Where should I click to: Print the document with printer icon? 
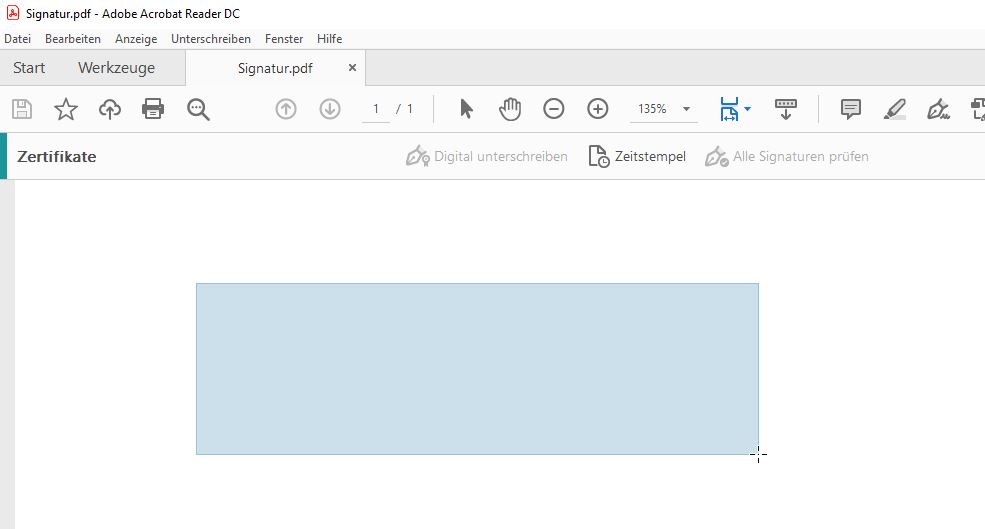click(153, 109)
